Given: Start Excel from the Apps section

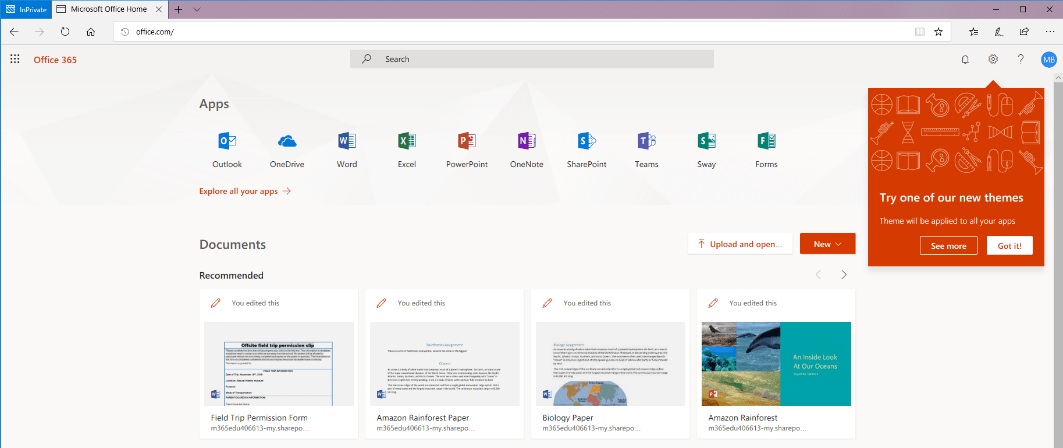Looking at the screenshot, I should tap(407, 141).
